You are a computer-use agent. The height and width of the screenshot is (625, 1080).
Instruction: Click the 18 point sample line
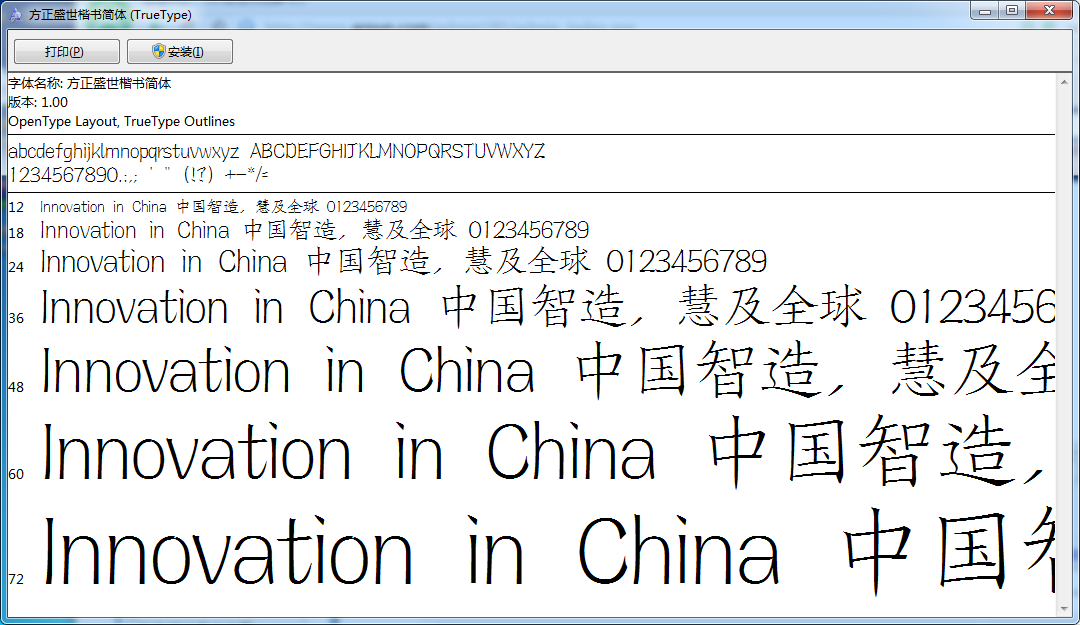coord(314,230)
